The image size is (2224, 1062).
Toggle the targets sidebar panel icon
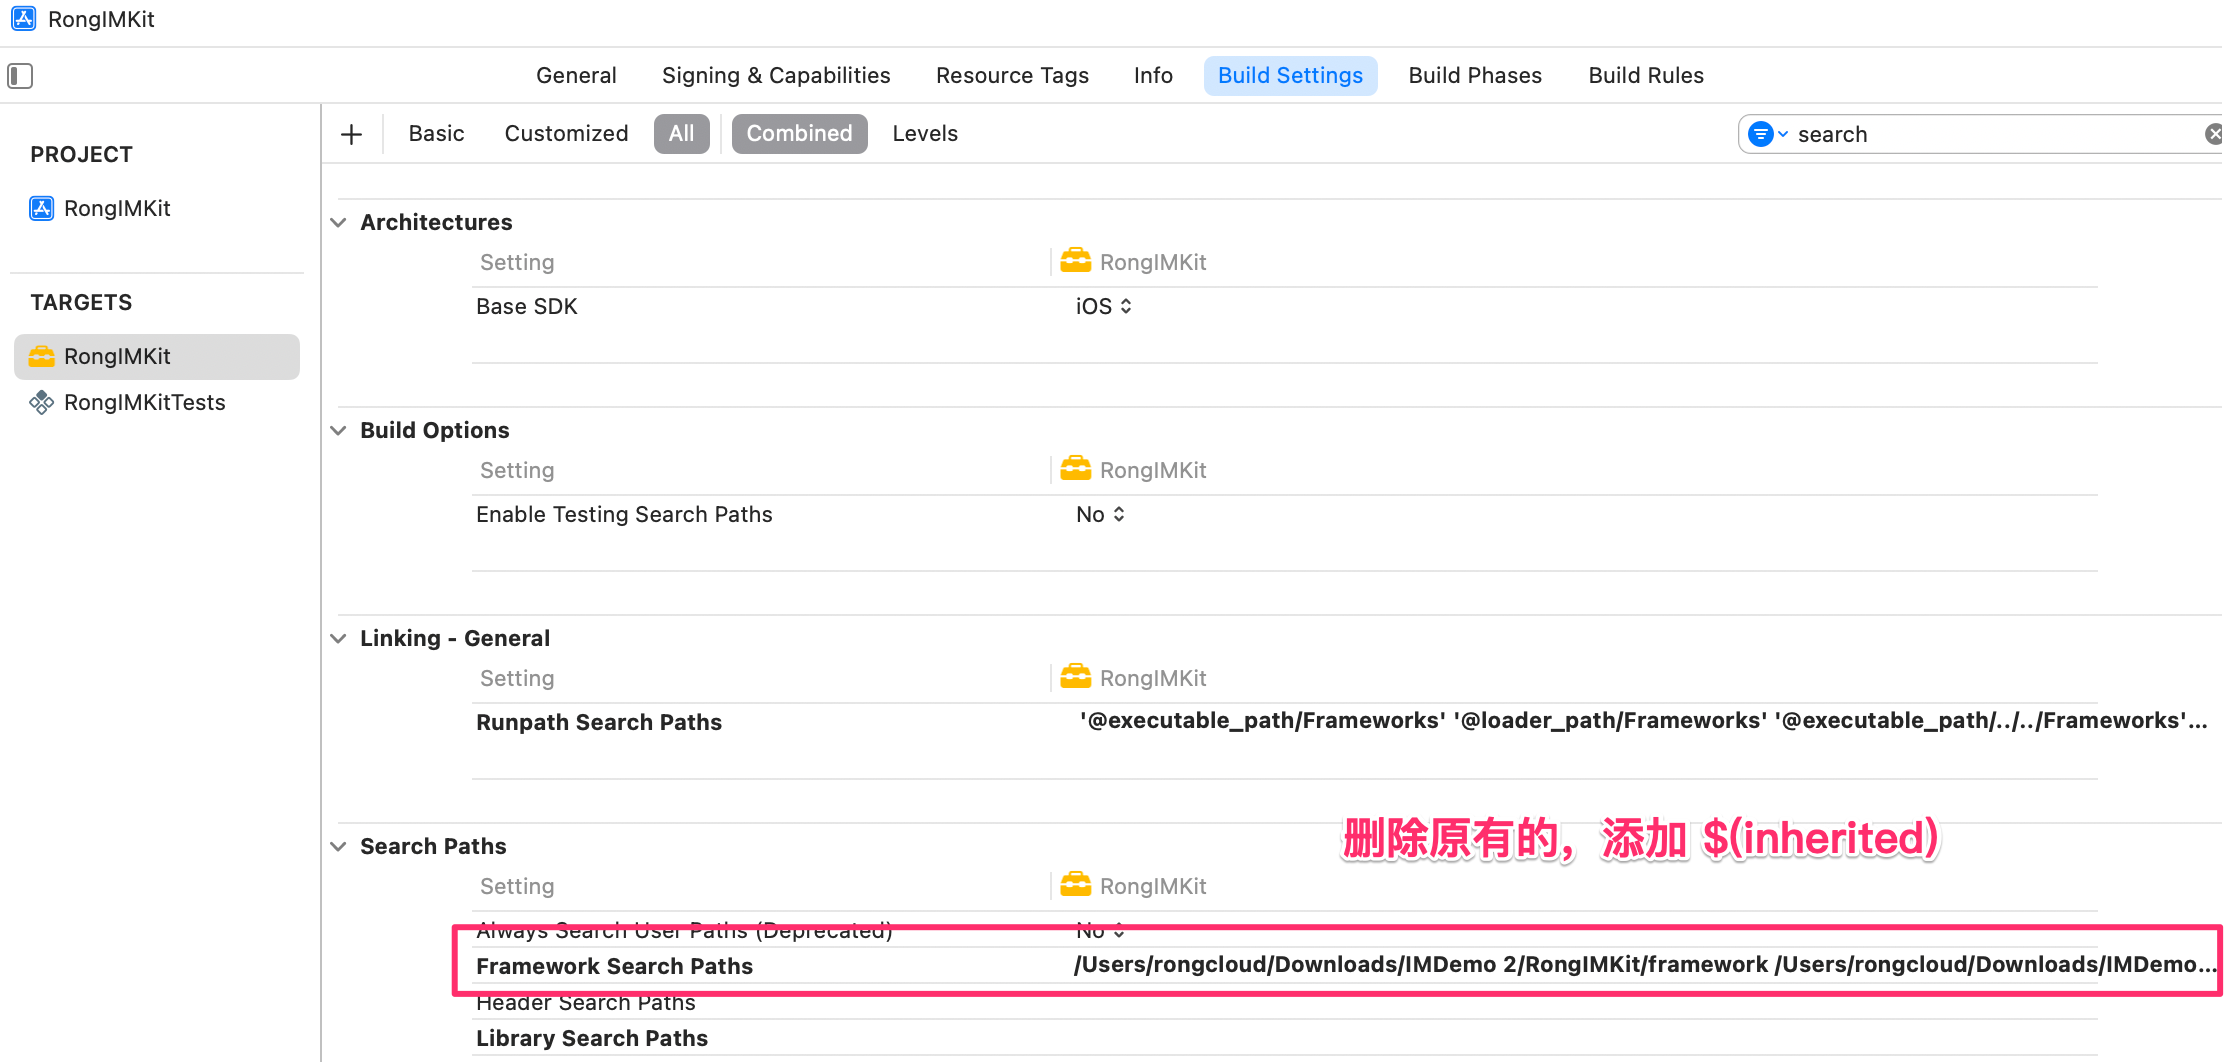click(x=20, y=76)
